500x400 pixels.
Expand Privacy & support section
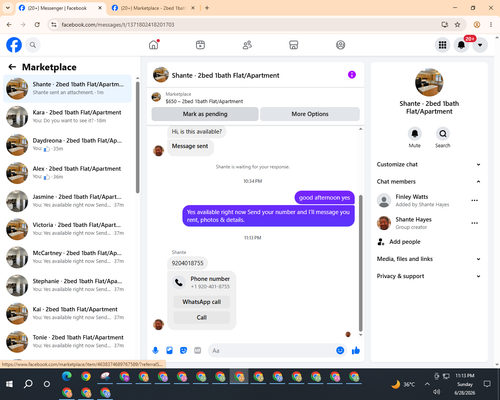point(429,276)
